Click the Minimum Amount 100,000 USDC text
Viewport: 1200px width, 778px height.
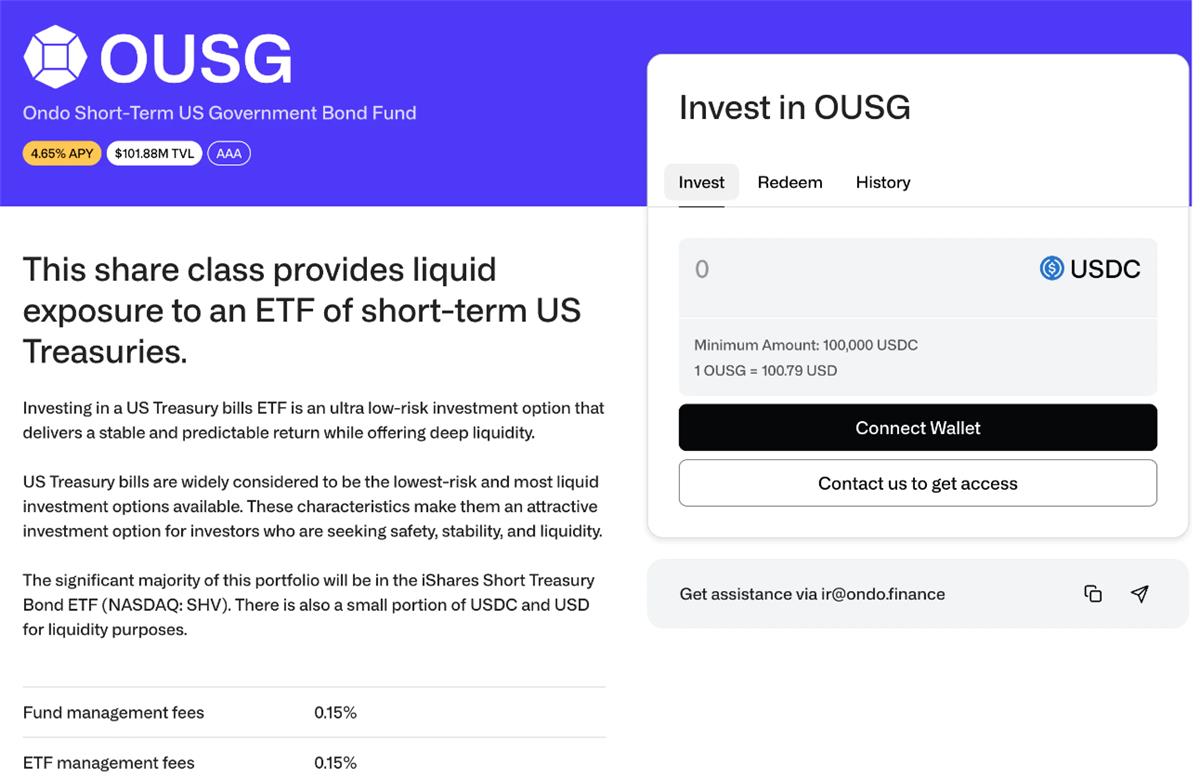coord(805,345)
